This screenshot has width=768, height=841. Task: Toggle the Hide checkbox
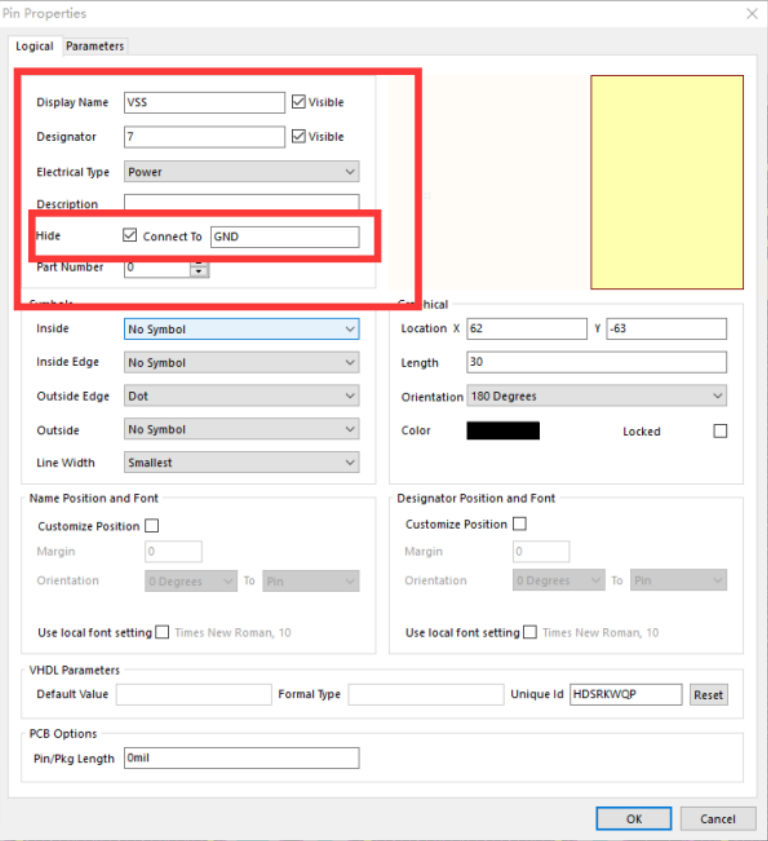(129, 235)
